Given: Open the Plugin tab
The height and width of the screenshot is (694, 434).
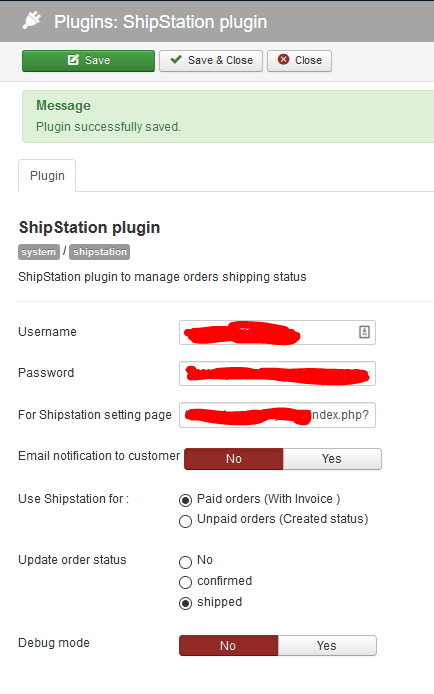Looking at the screenshot, I should 47,176.
